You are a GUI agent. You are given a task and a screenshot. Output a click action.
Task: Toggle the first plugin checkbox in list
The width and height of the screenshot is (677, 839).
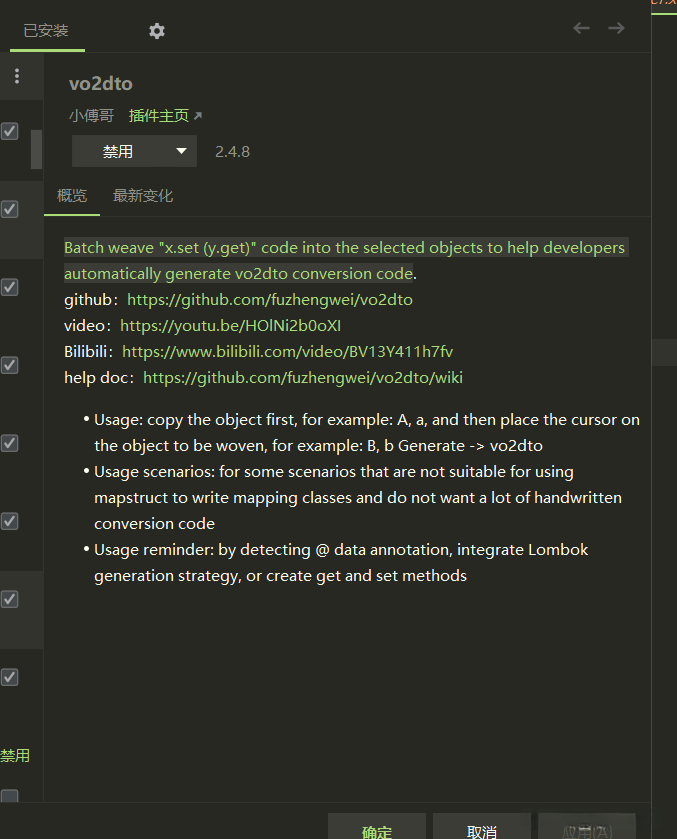point(9,131)
